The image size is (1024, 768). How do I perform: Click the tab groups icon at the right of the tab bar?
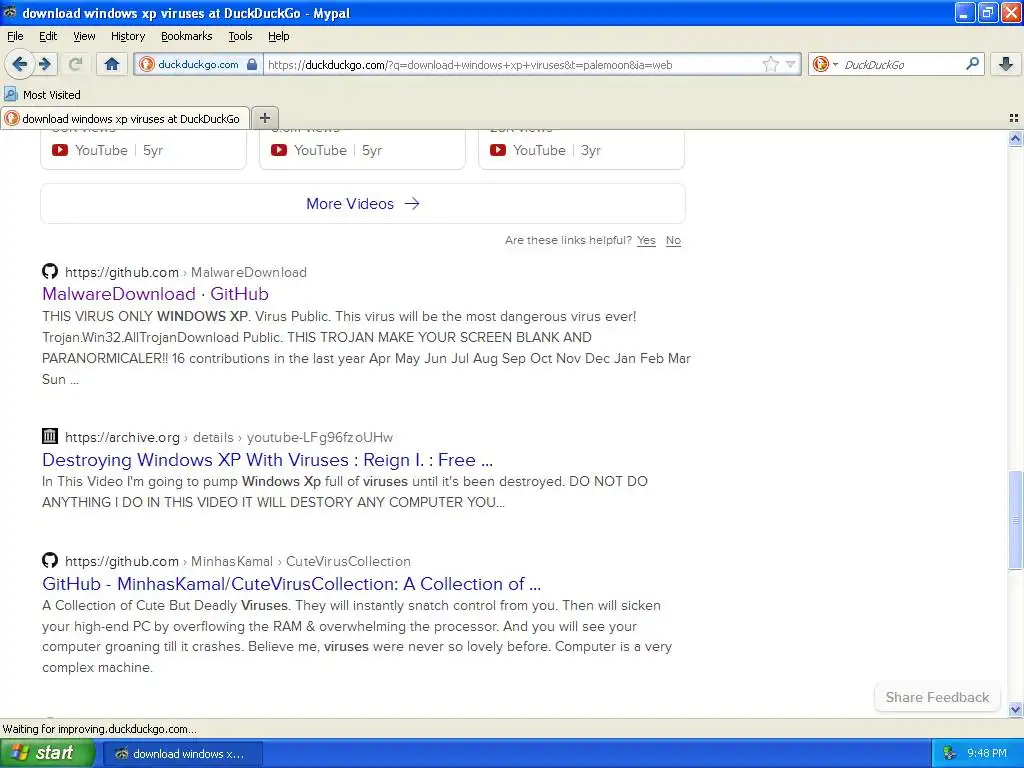1014,118
